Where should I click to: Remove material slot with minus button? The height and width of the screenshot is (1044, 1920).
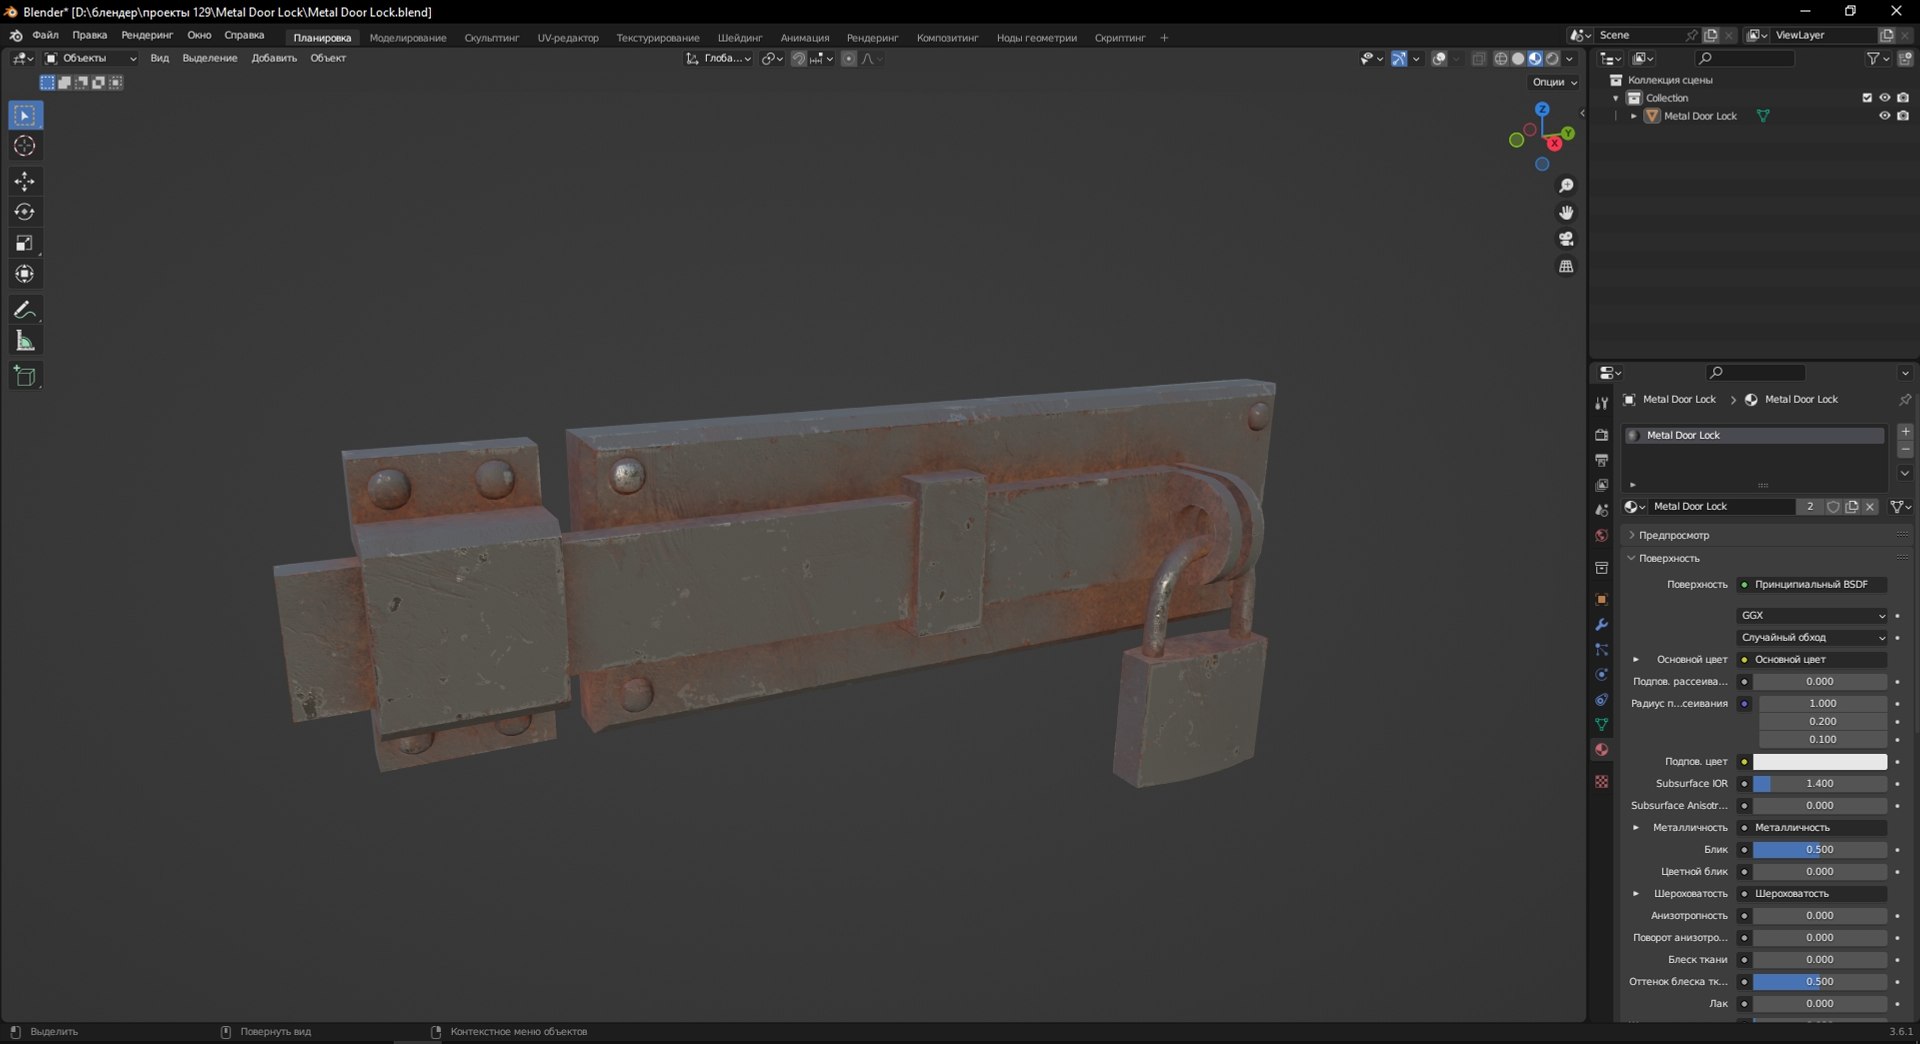click(x=1905, y=450)
